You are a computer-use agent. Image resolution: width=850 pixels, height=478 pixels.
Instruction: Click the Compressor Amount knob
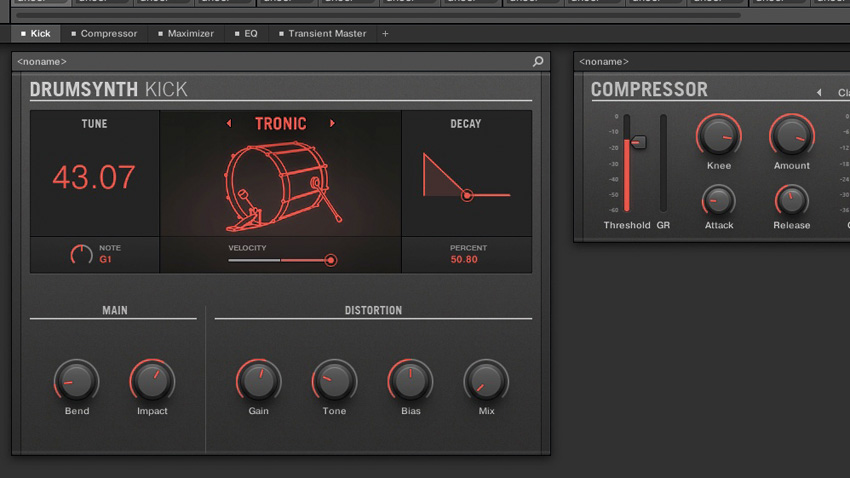pyautogui.click(x=791, y=135)
